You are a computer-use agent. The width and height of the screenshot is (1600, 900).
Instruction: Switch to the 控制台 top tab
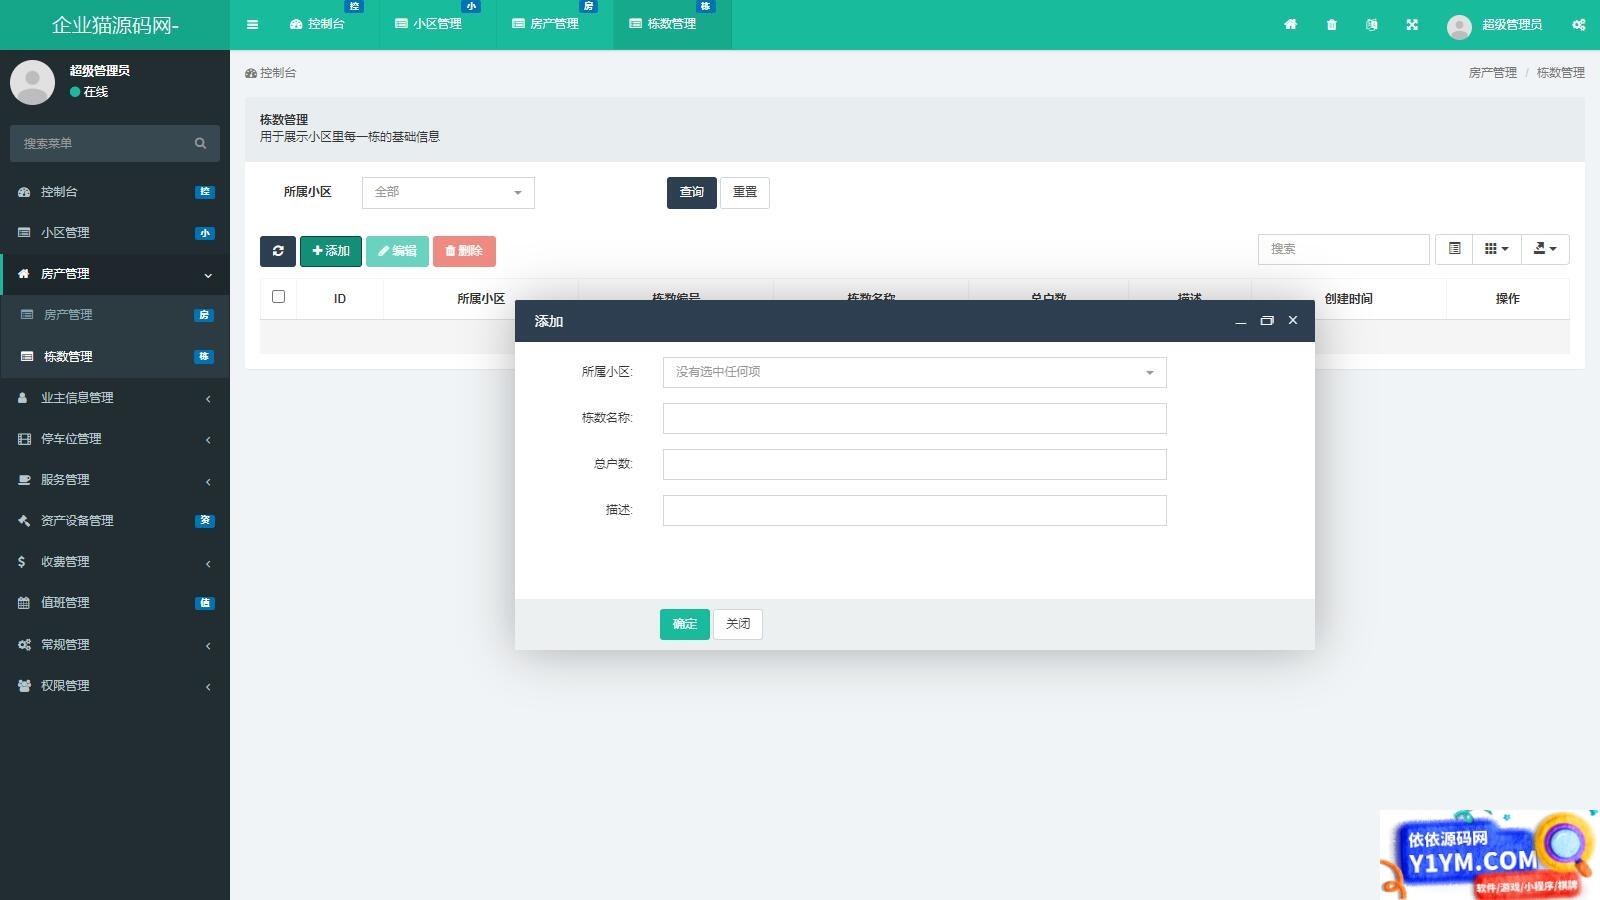pyautogui.click(x=317, y=24)
